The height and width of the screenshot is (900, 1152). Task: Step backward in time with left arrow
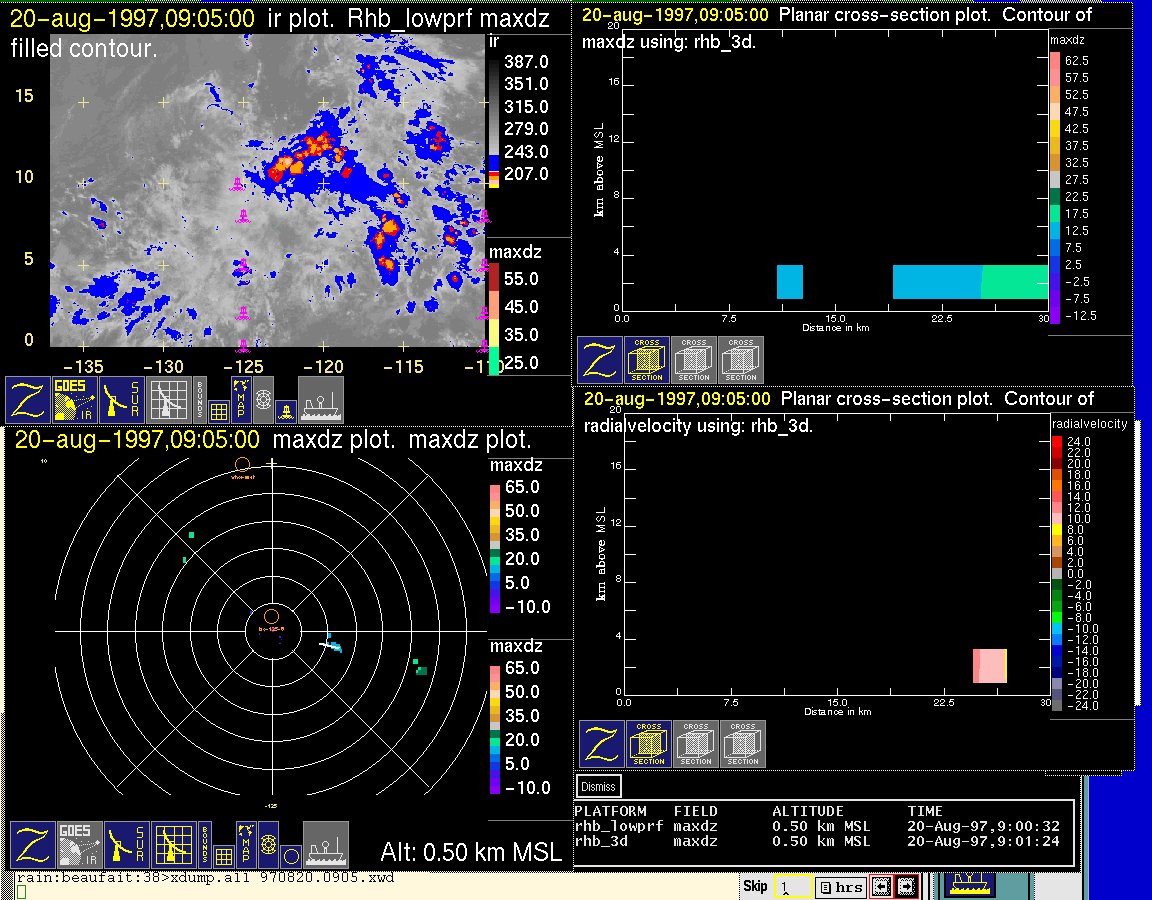[880, 886]
